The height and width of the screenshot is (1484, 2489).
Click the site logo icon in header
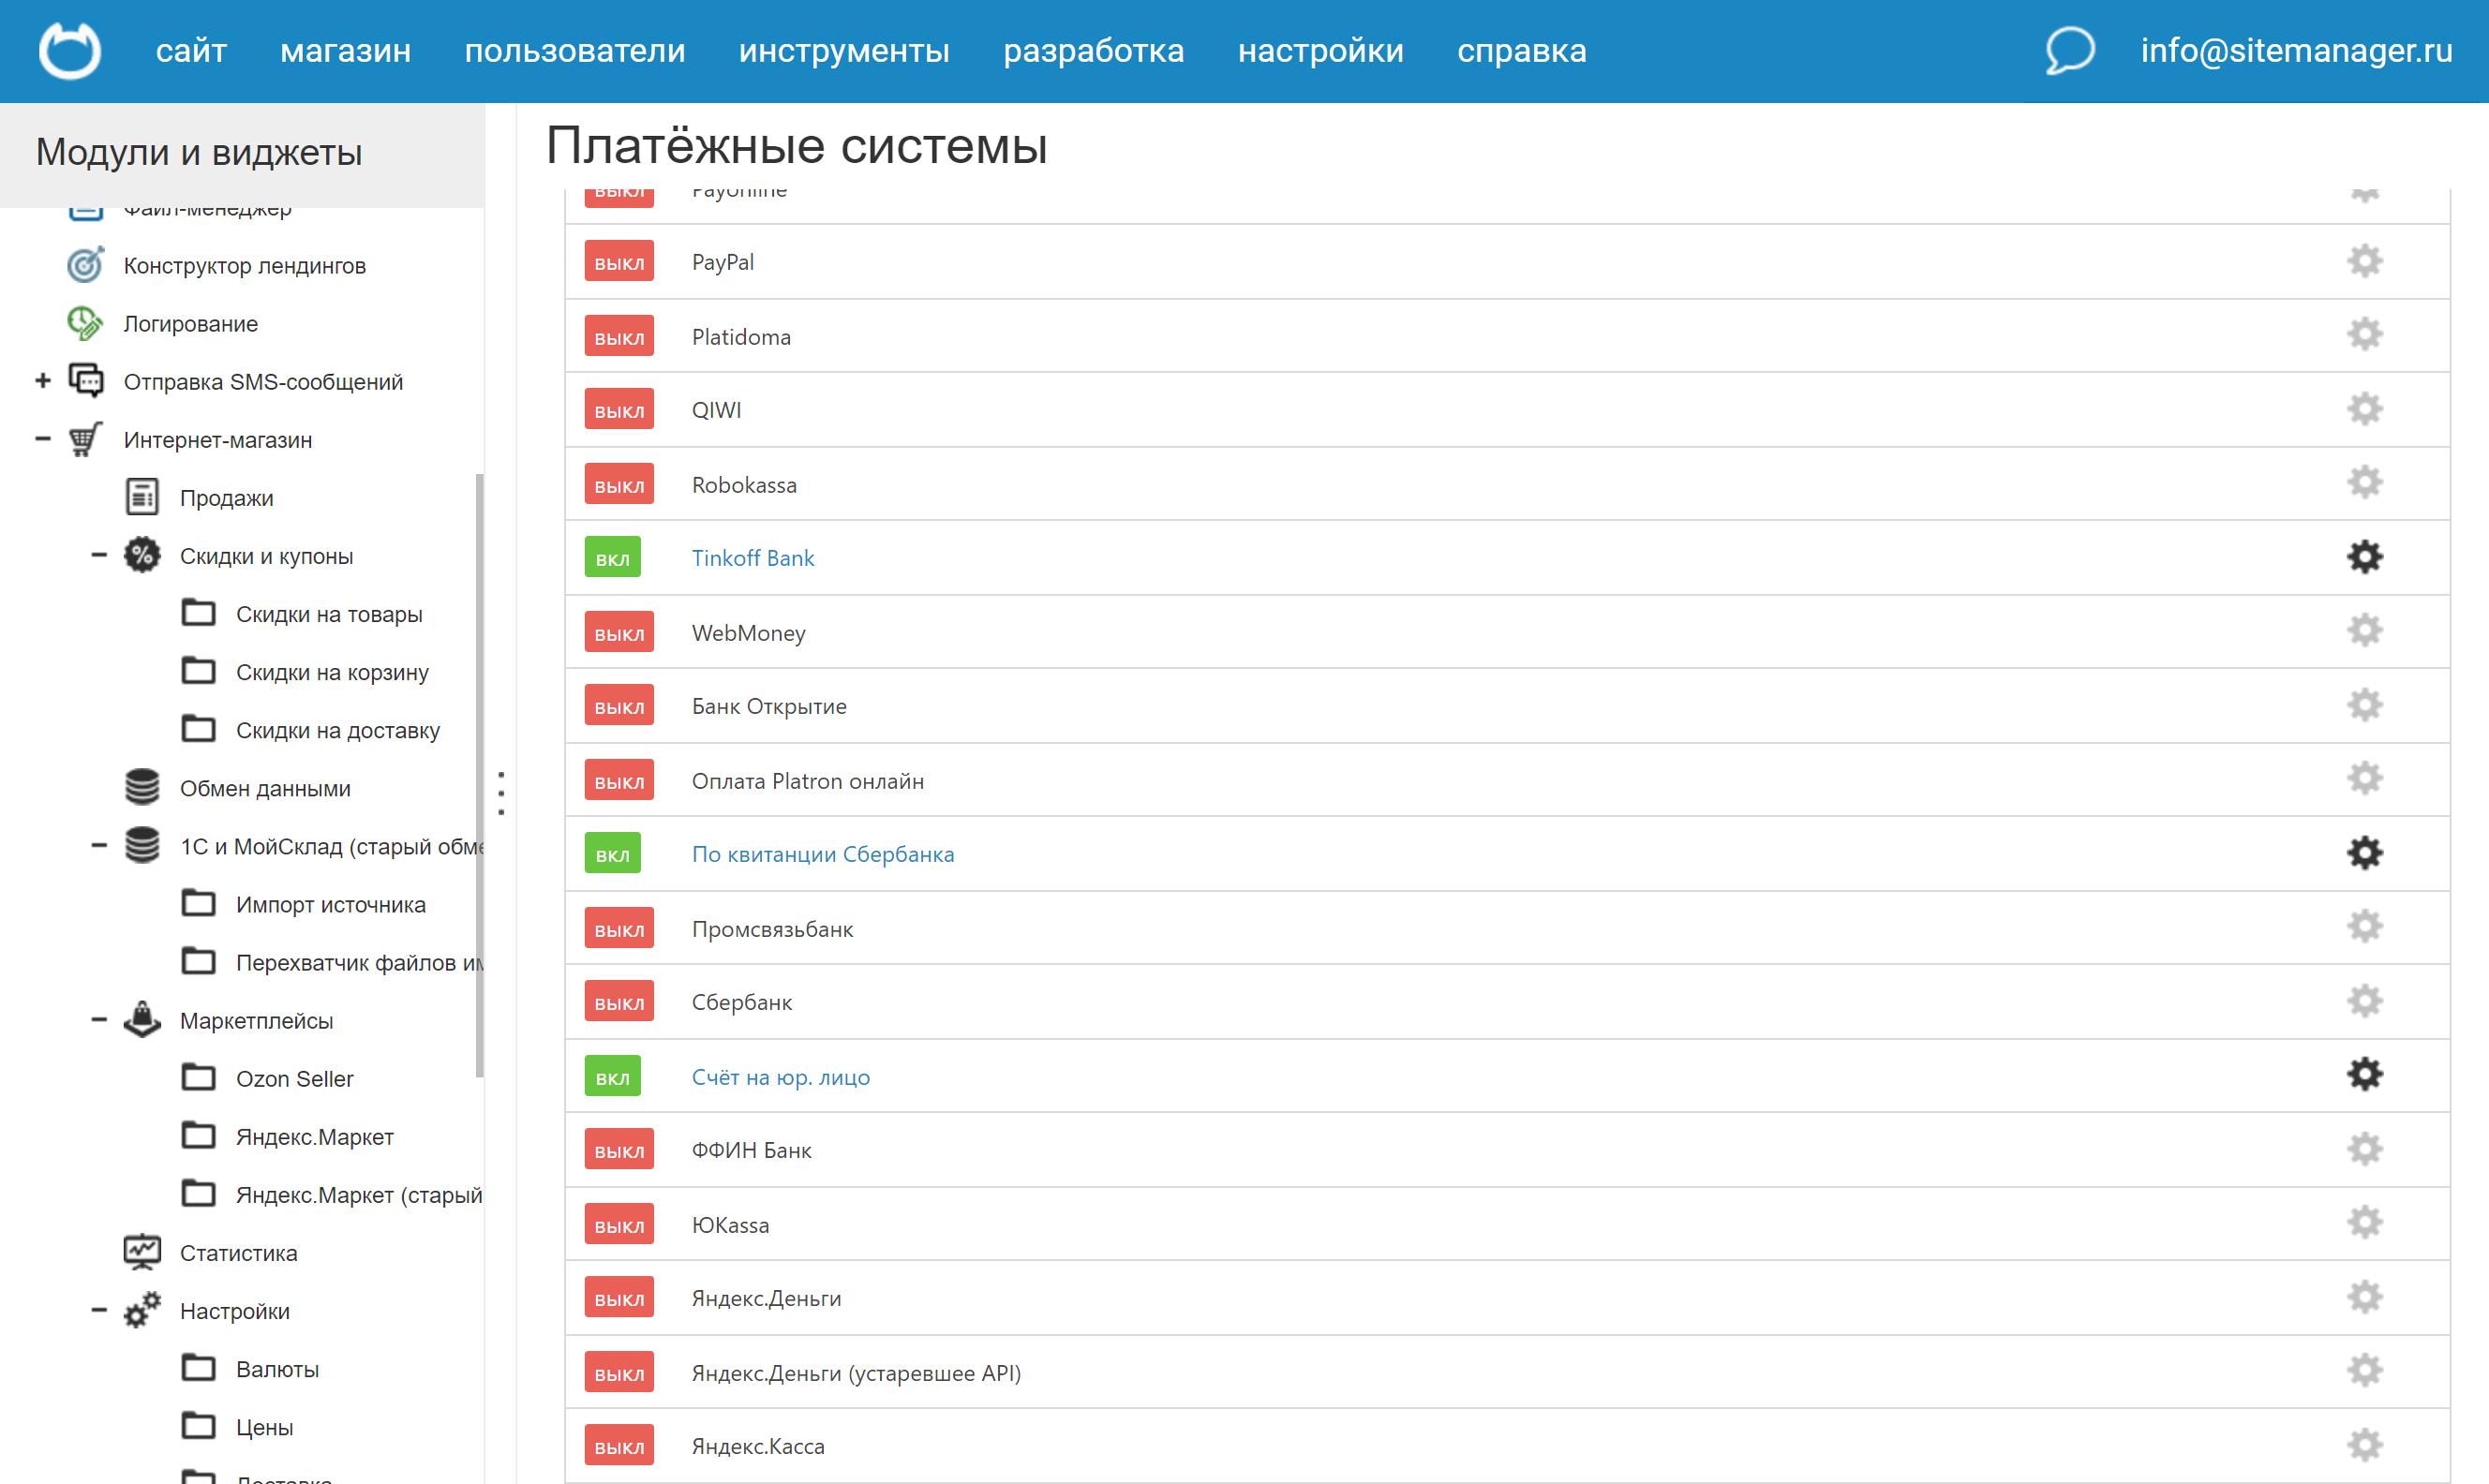[69, 50]
